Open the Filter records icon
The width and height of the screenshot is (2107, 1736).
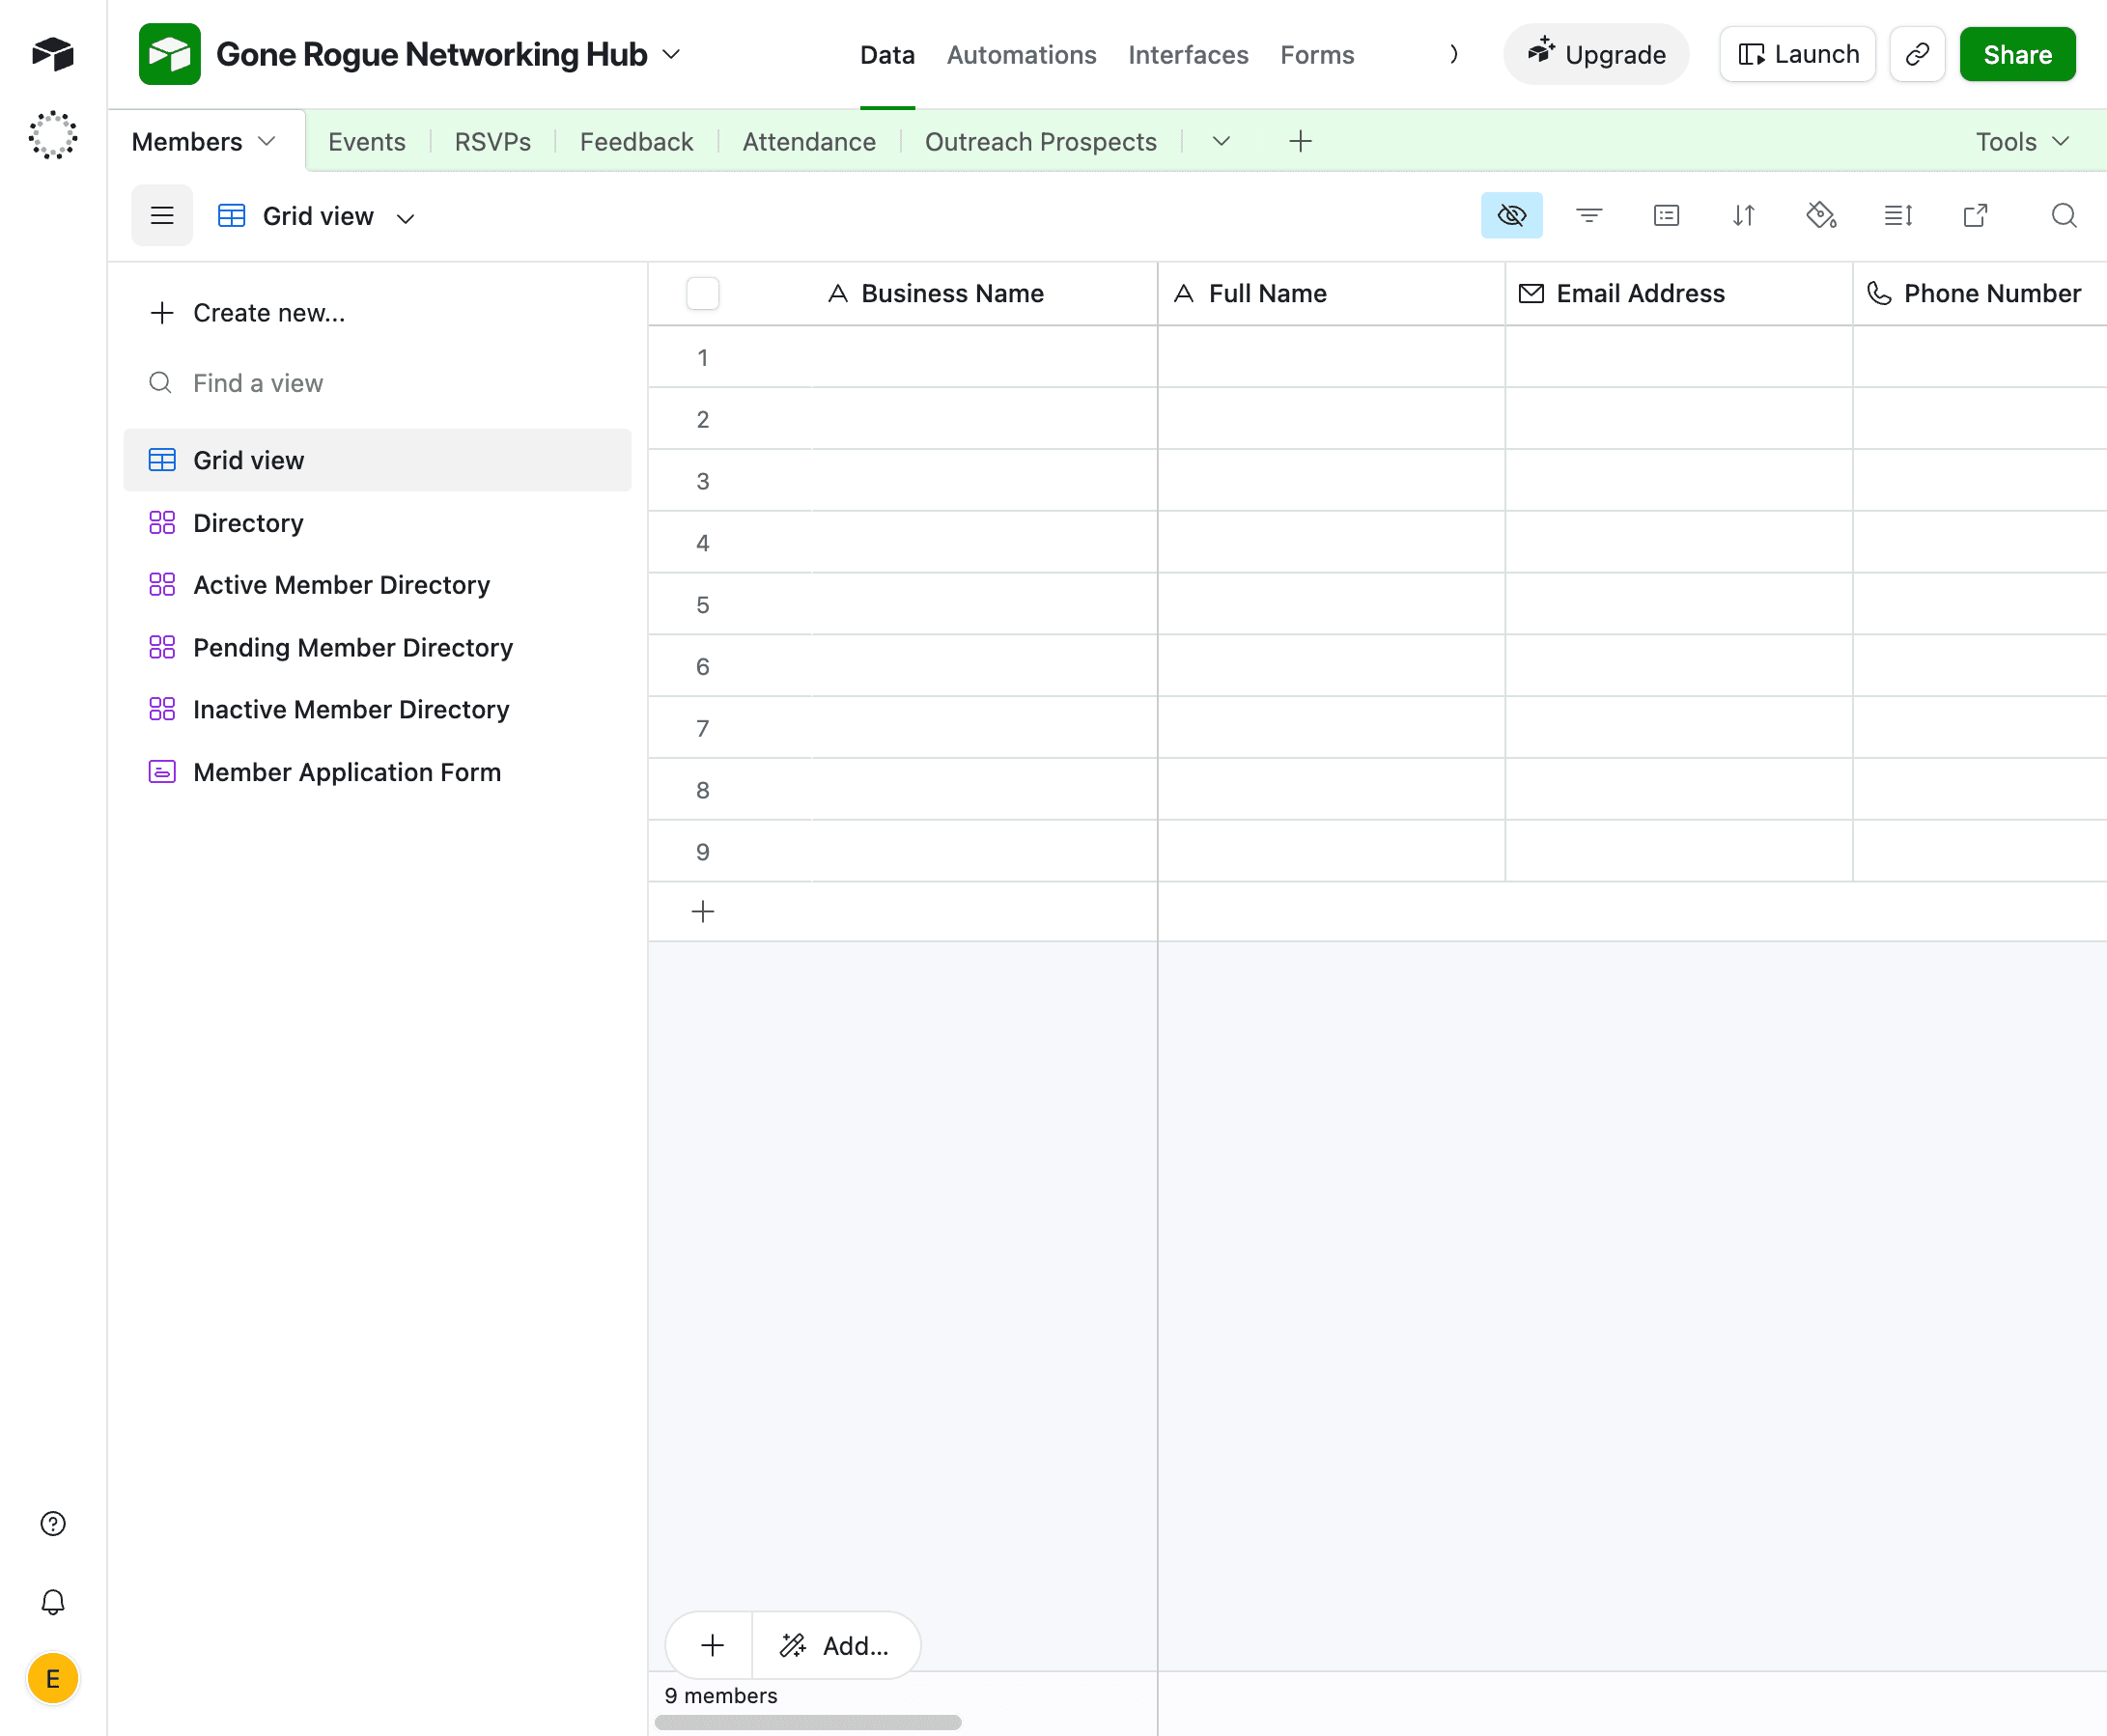click(1588, 216)
